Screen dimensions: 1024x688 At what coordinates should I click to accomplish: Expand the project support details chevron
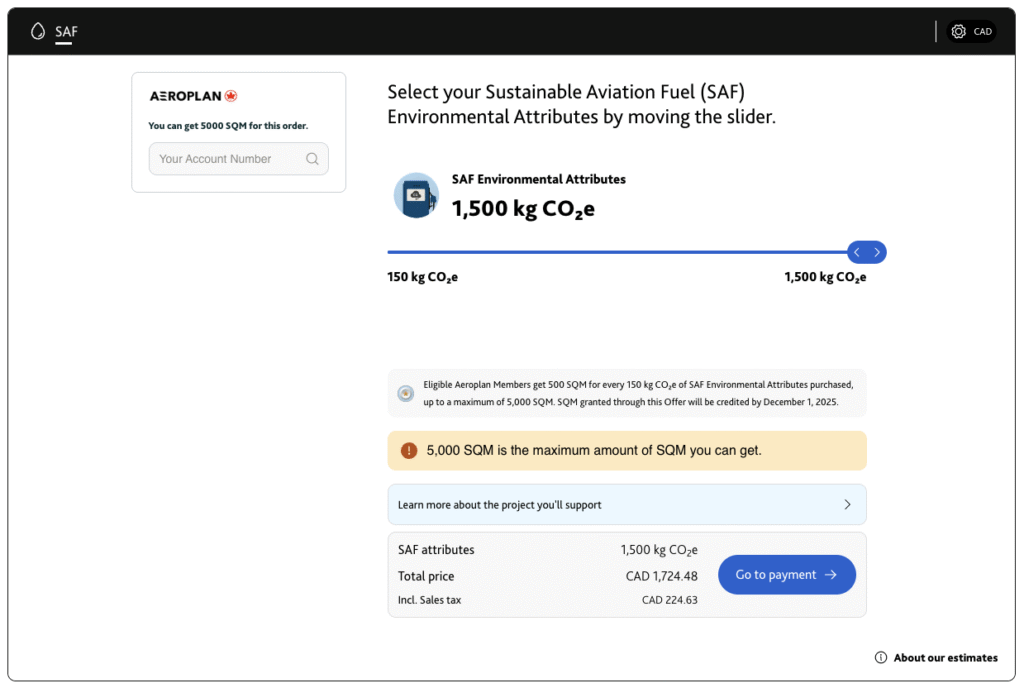(x=847, y=504)
